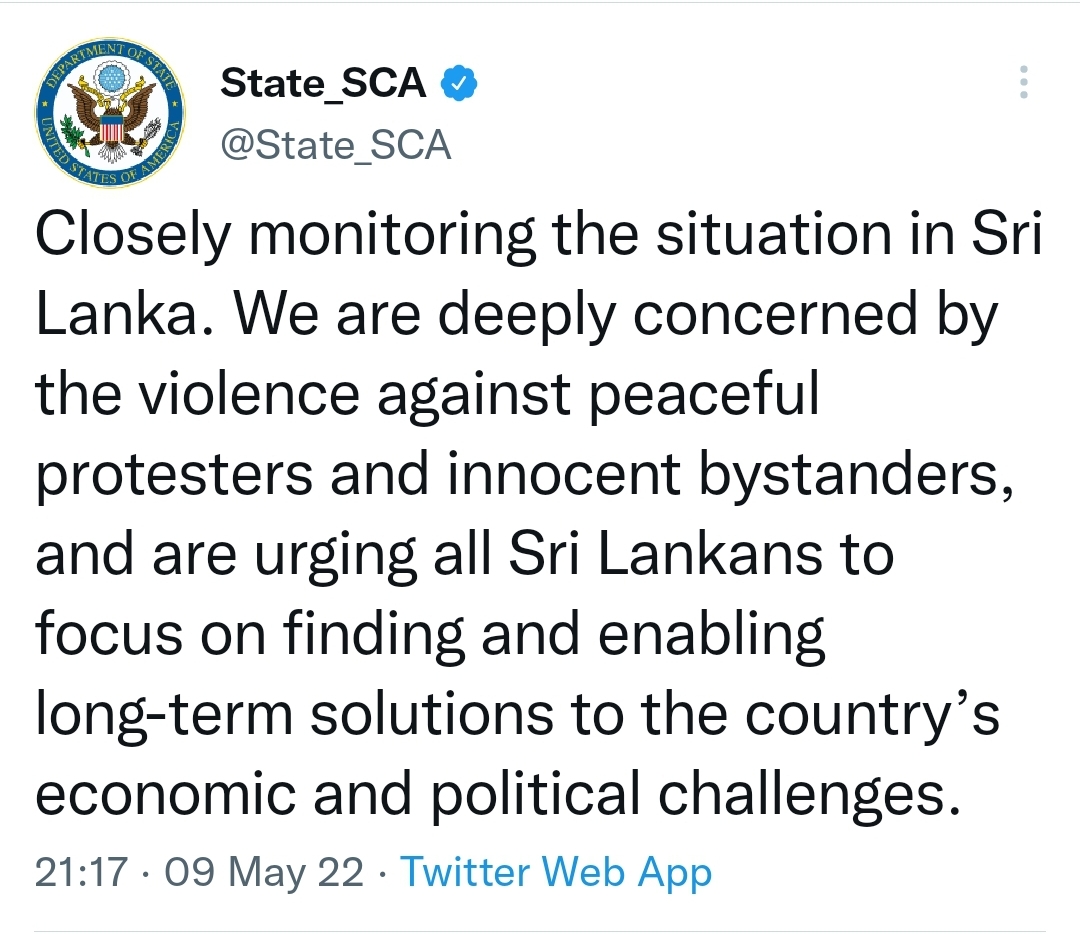Open the State_SCA bold display name
Viewport: 1080px width, 934px height.
pos(323,83)
